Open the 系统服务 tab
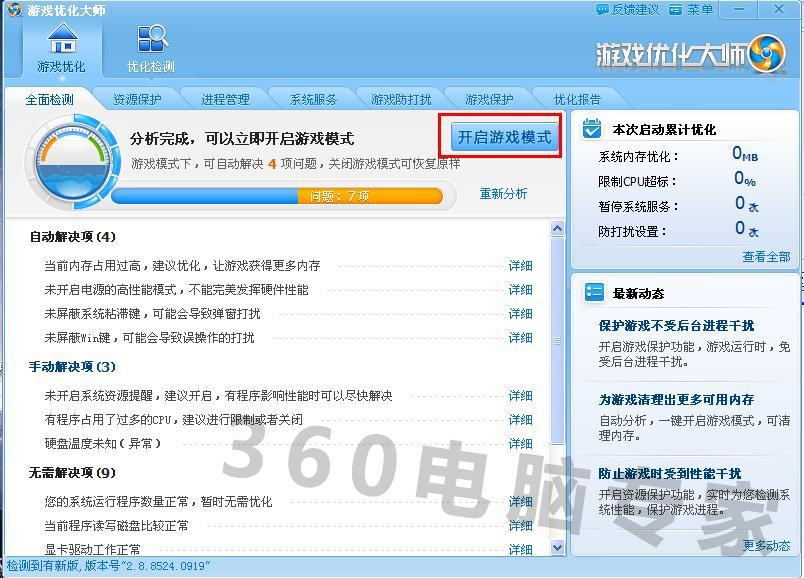Viewport: 804px width, 578px height. [313, 99]
